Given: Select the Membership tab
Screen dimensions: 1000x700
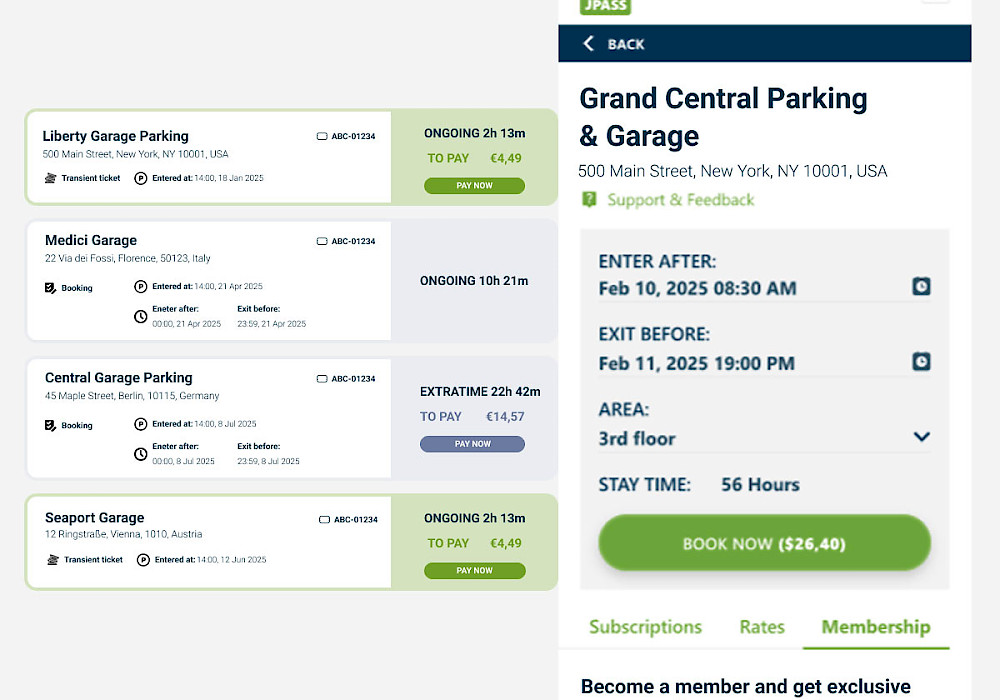Looking at the screenshot, I should coord(876,627).
